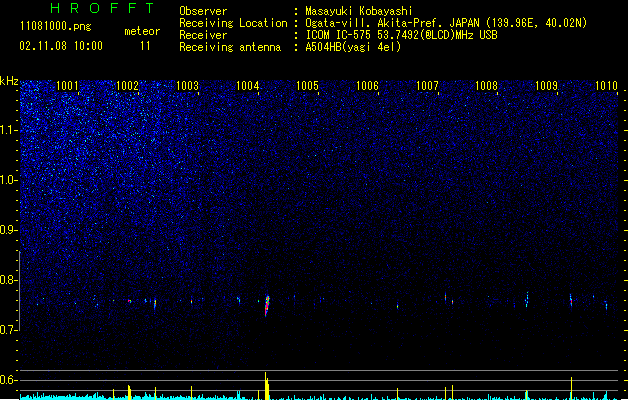The height and width of the screenshot is (400, 629).
Task: Click time marker 1001
Action: click(67, 86)
